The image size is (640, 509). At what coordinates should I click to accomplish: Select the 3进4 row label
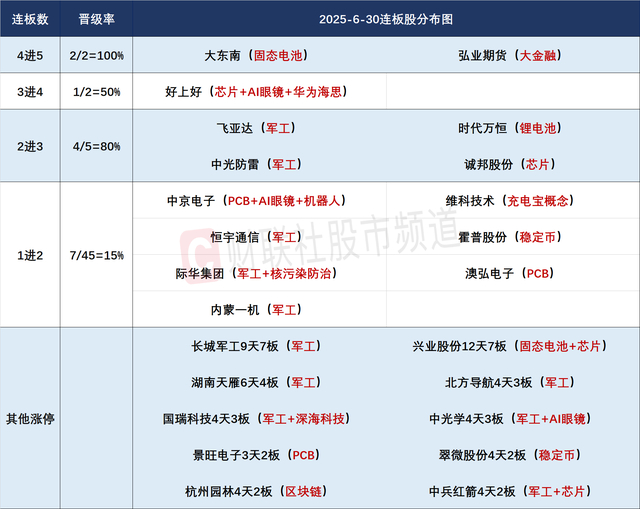30,92
